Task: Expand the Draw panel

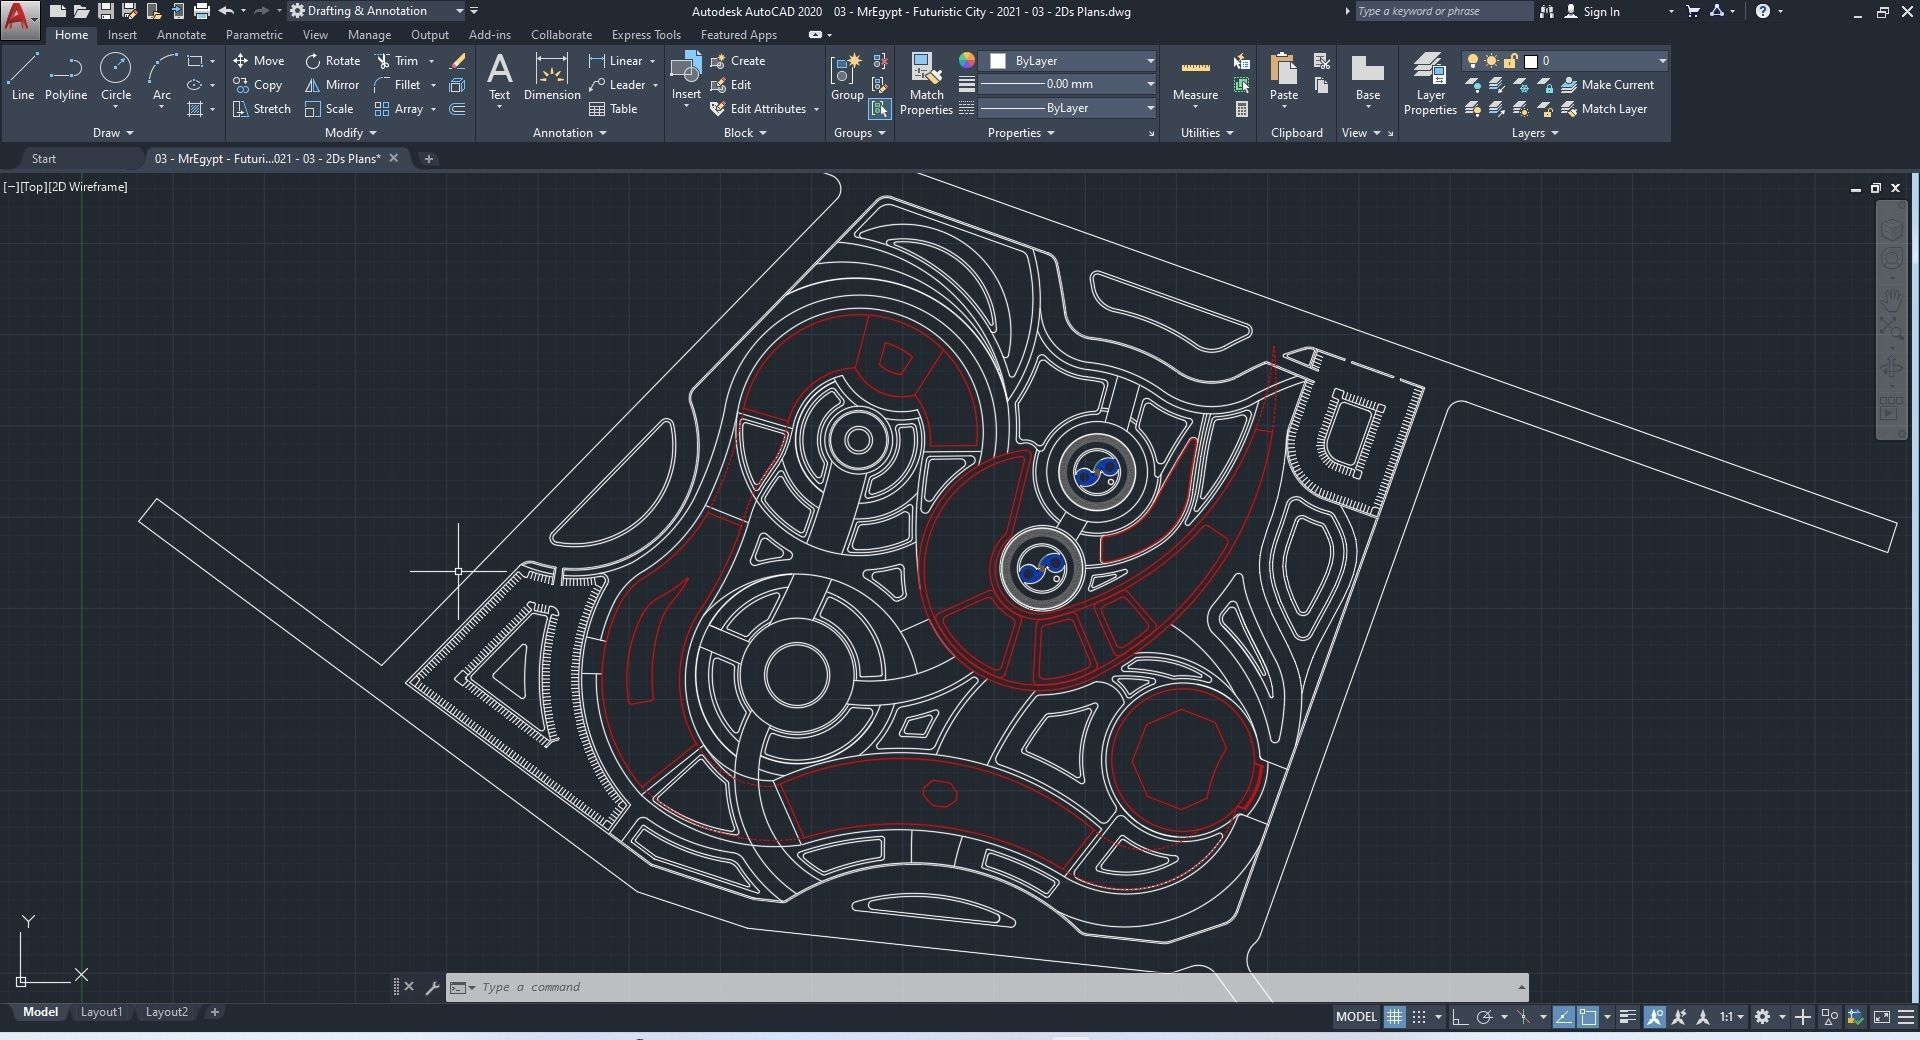Action: pos(113,133)
